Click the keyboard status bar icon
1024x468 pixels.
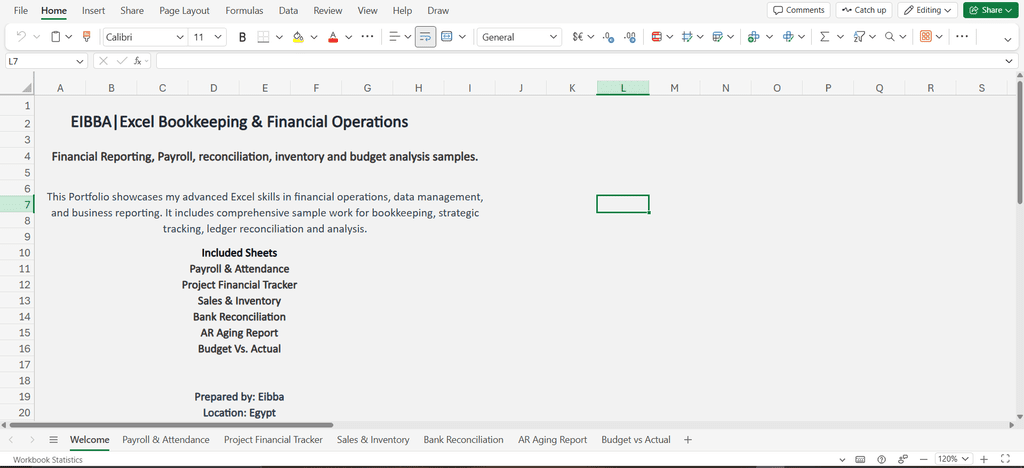click(x=860, y=460)
